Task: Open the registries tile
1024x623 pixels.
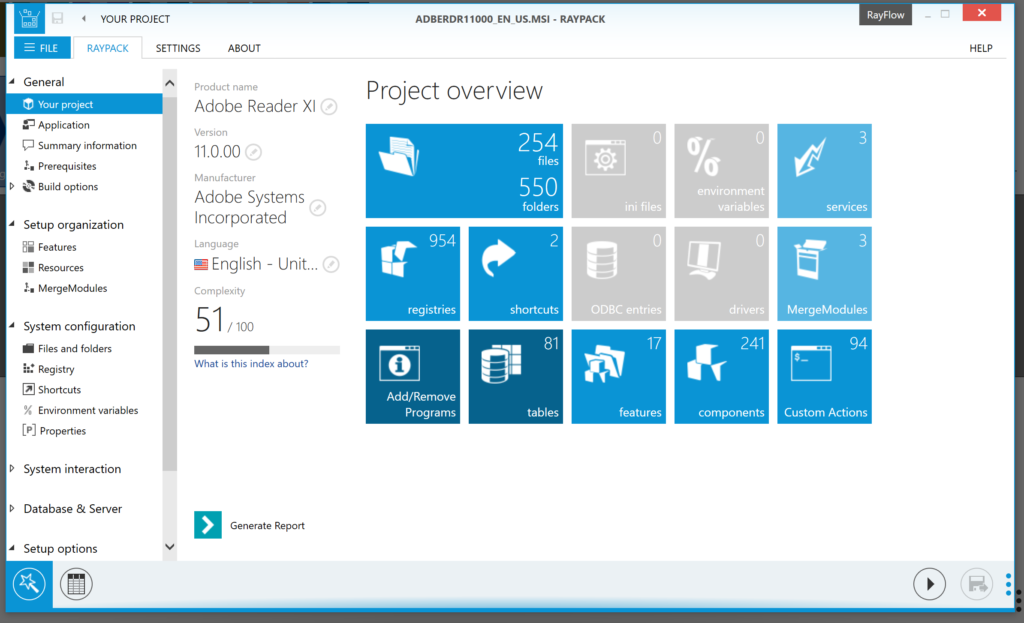Action: tap(413, 274)
